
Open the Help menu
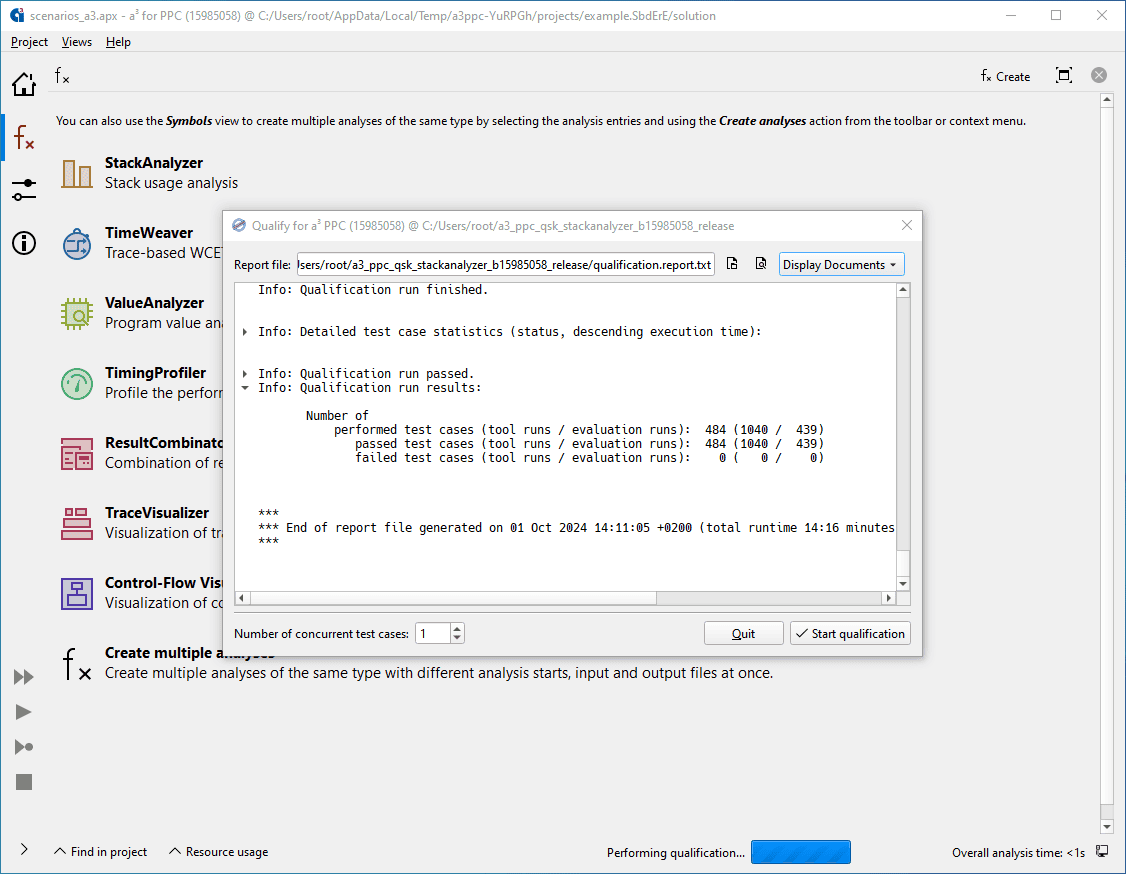[118, 42]
